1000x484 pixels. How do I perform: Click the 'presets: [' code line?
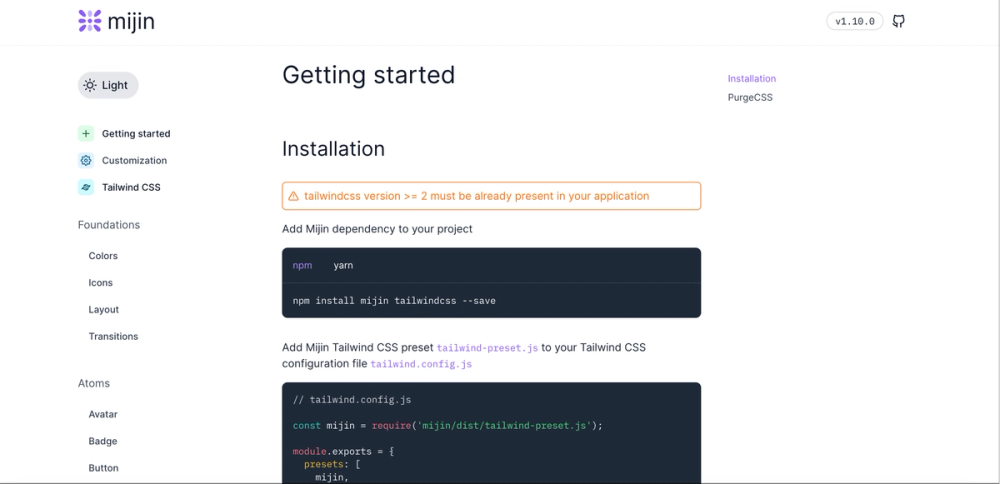(332, 464)
